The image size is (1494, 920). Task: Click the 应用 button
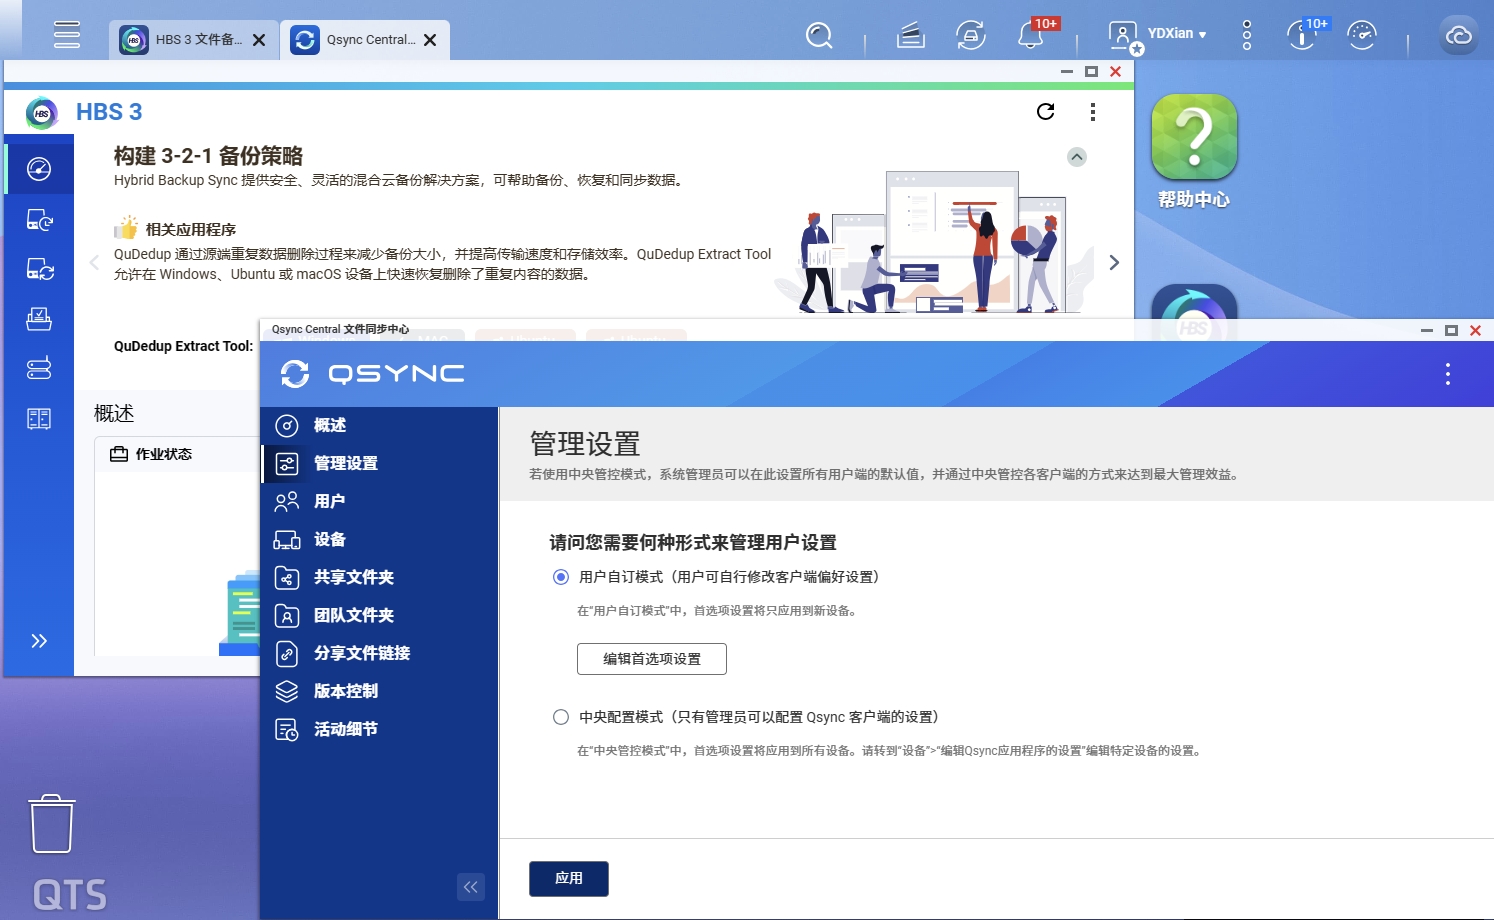click(x=569, y=879)
